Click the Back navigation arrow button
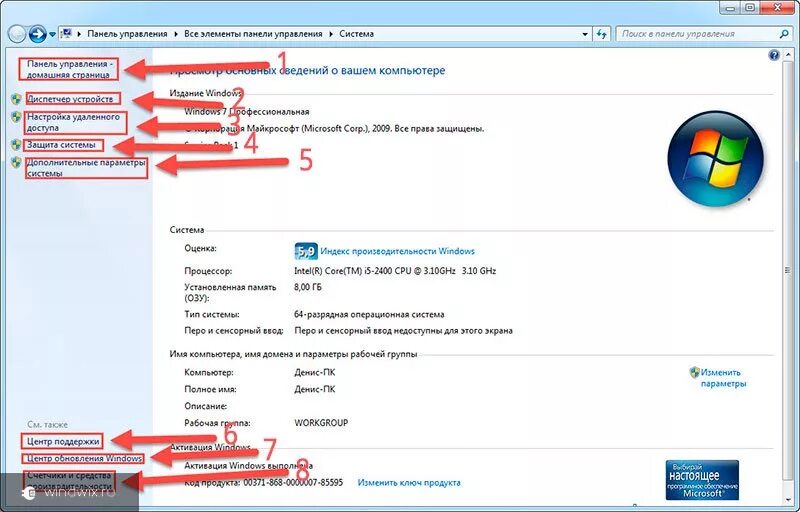The height and width of the screenshot is (512, 800). click(x=17, y=34)
